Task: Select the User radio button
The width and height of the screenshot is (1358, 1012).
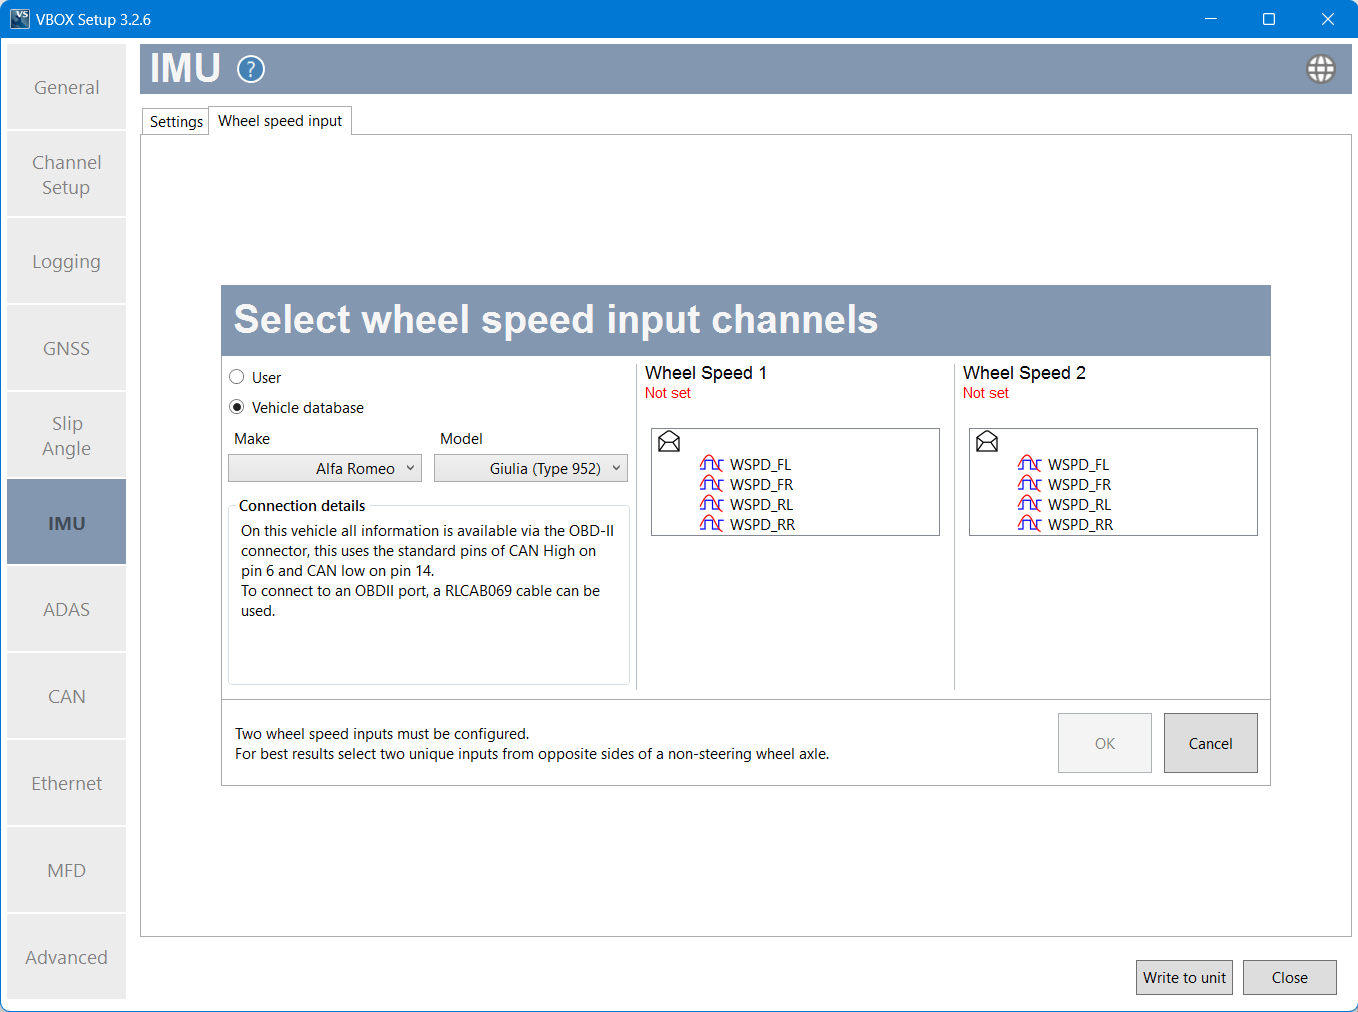Action: pyautogui.click(x=237, y=377)
